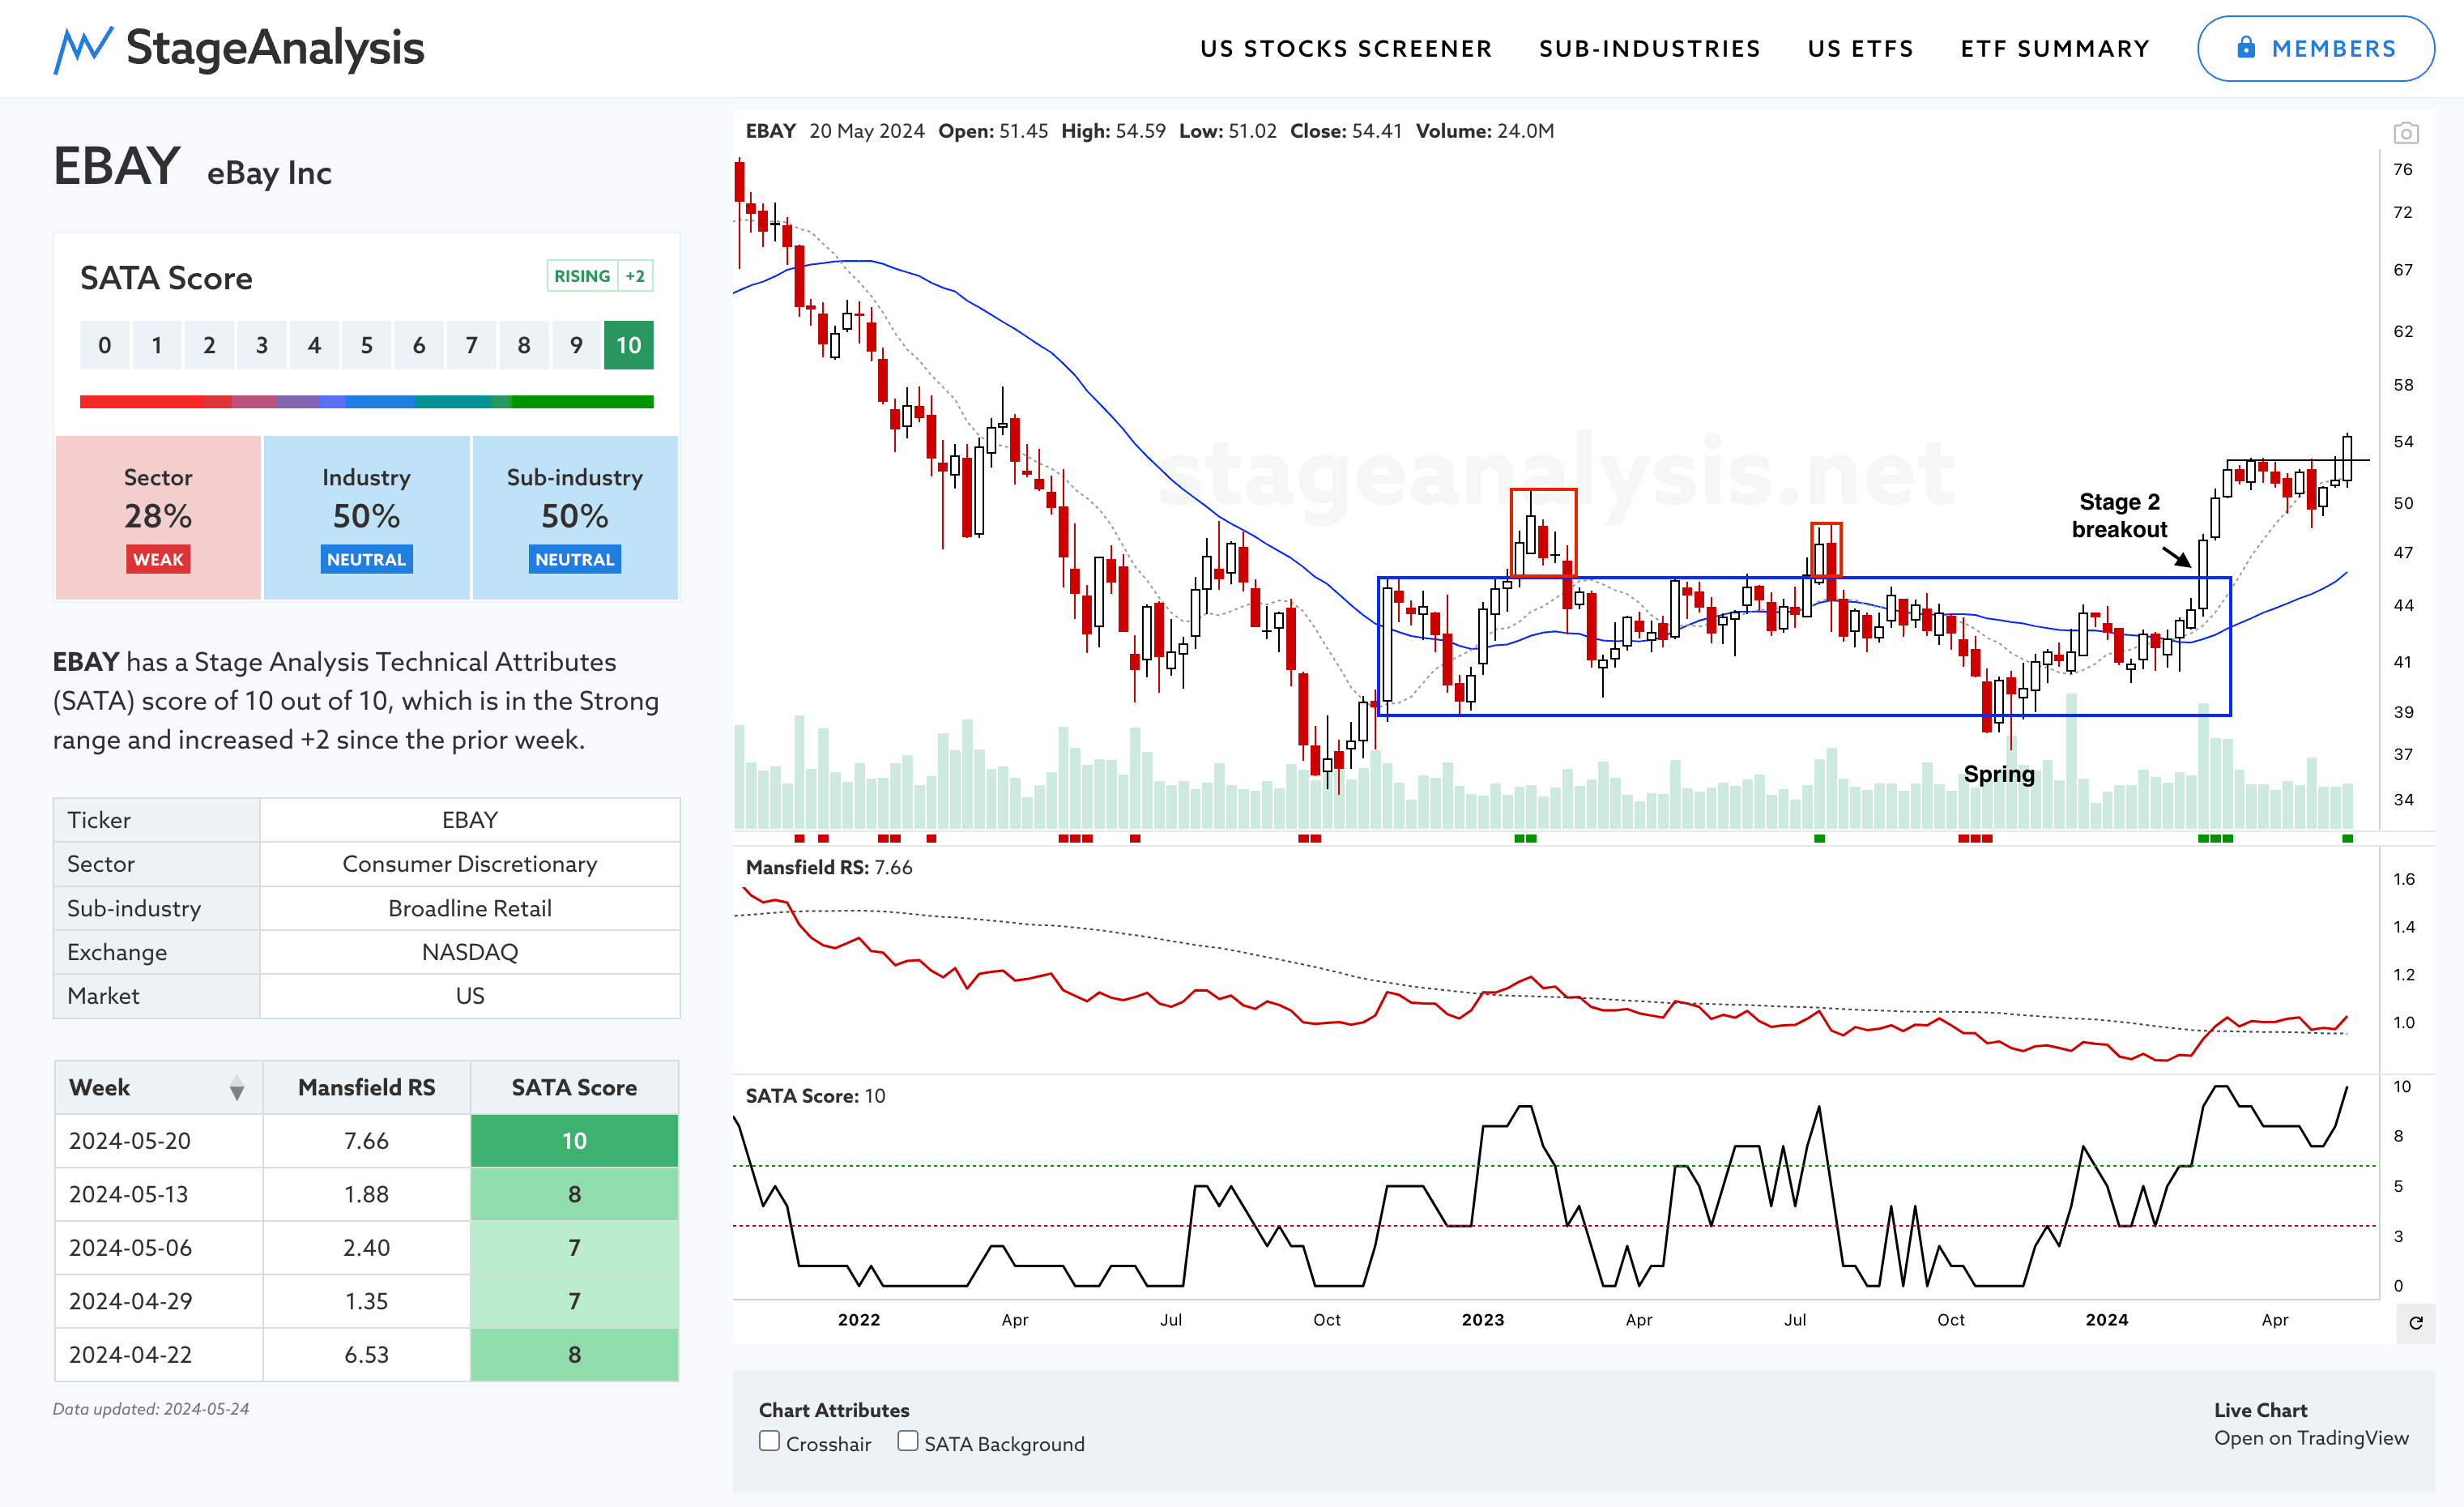Click the lock icon in Members button
This screenshot has height=1507, width=2464.
[2246, 48]
